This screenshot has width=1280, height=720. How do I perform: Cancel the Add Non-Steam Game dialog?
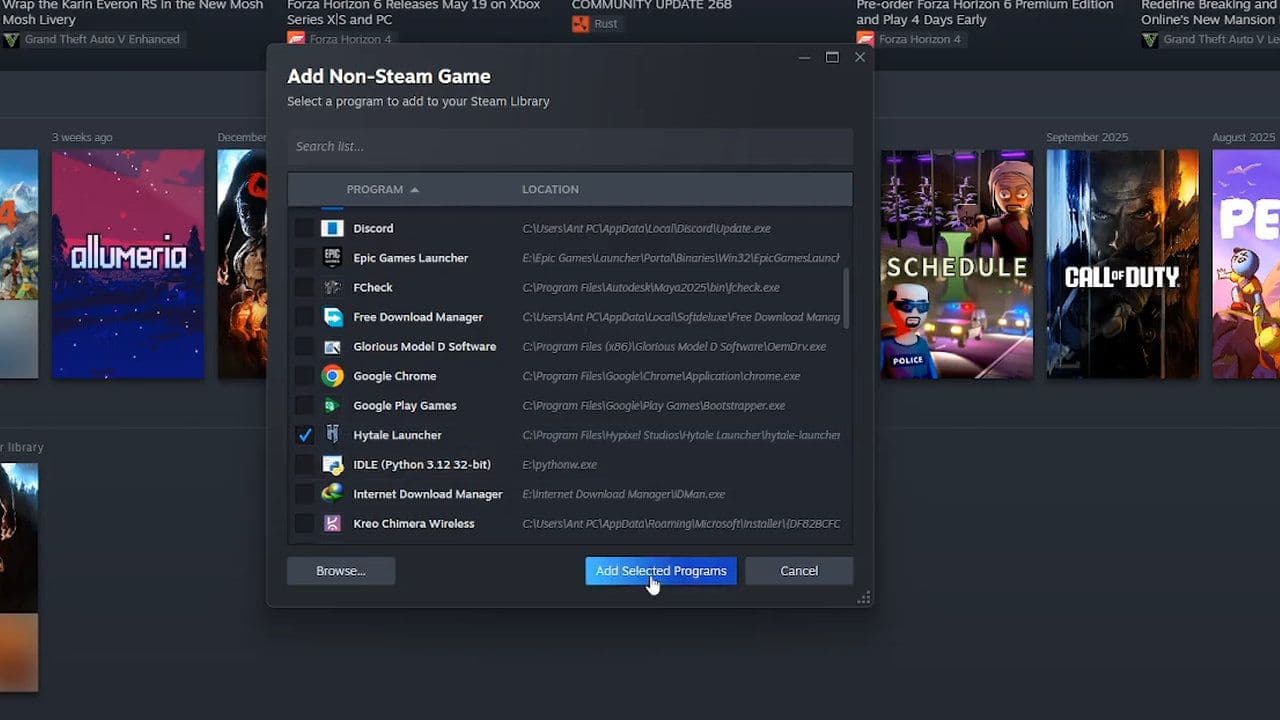798,571
